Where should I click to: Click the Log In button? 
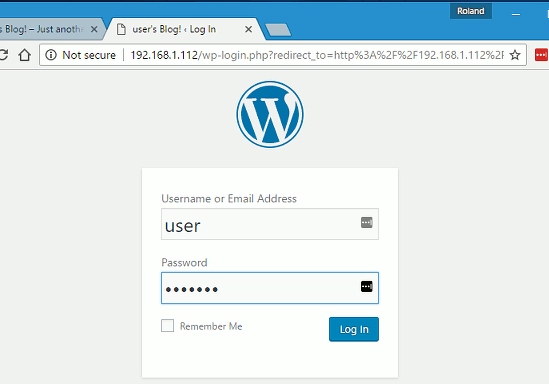pyautogui.click(x=354, y=329)
